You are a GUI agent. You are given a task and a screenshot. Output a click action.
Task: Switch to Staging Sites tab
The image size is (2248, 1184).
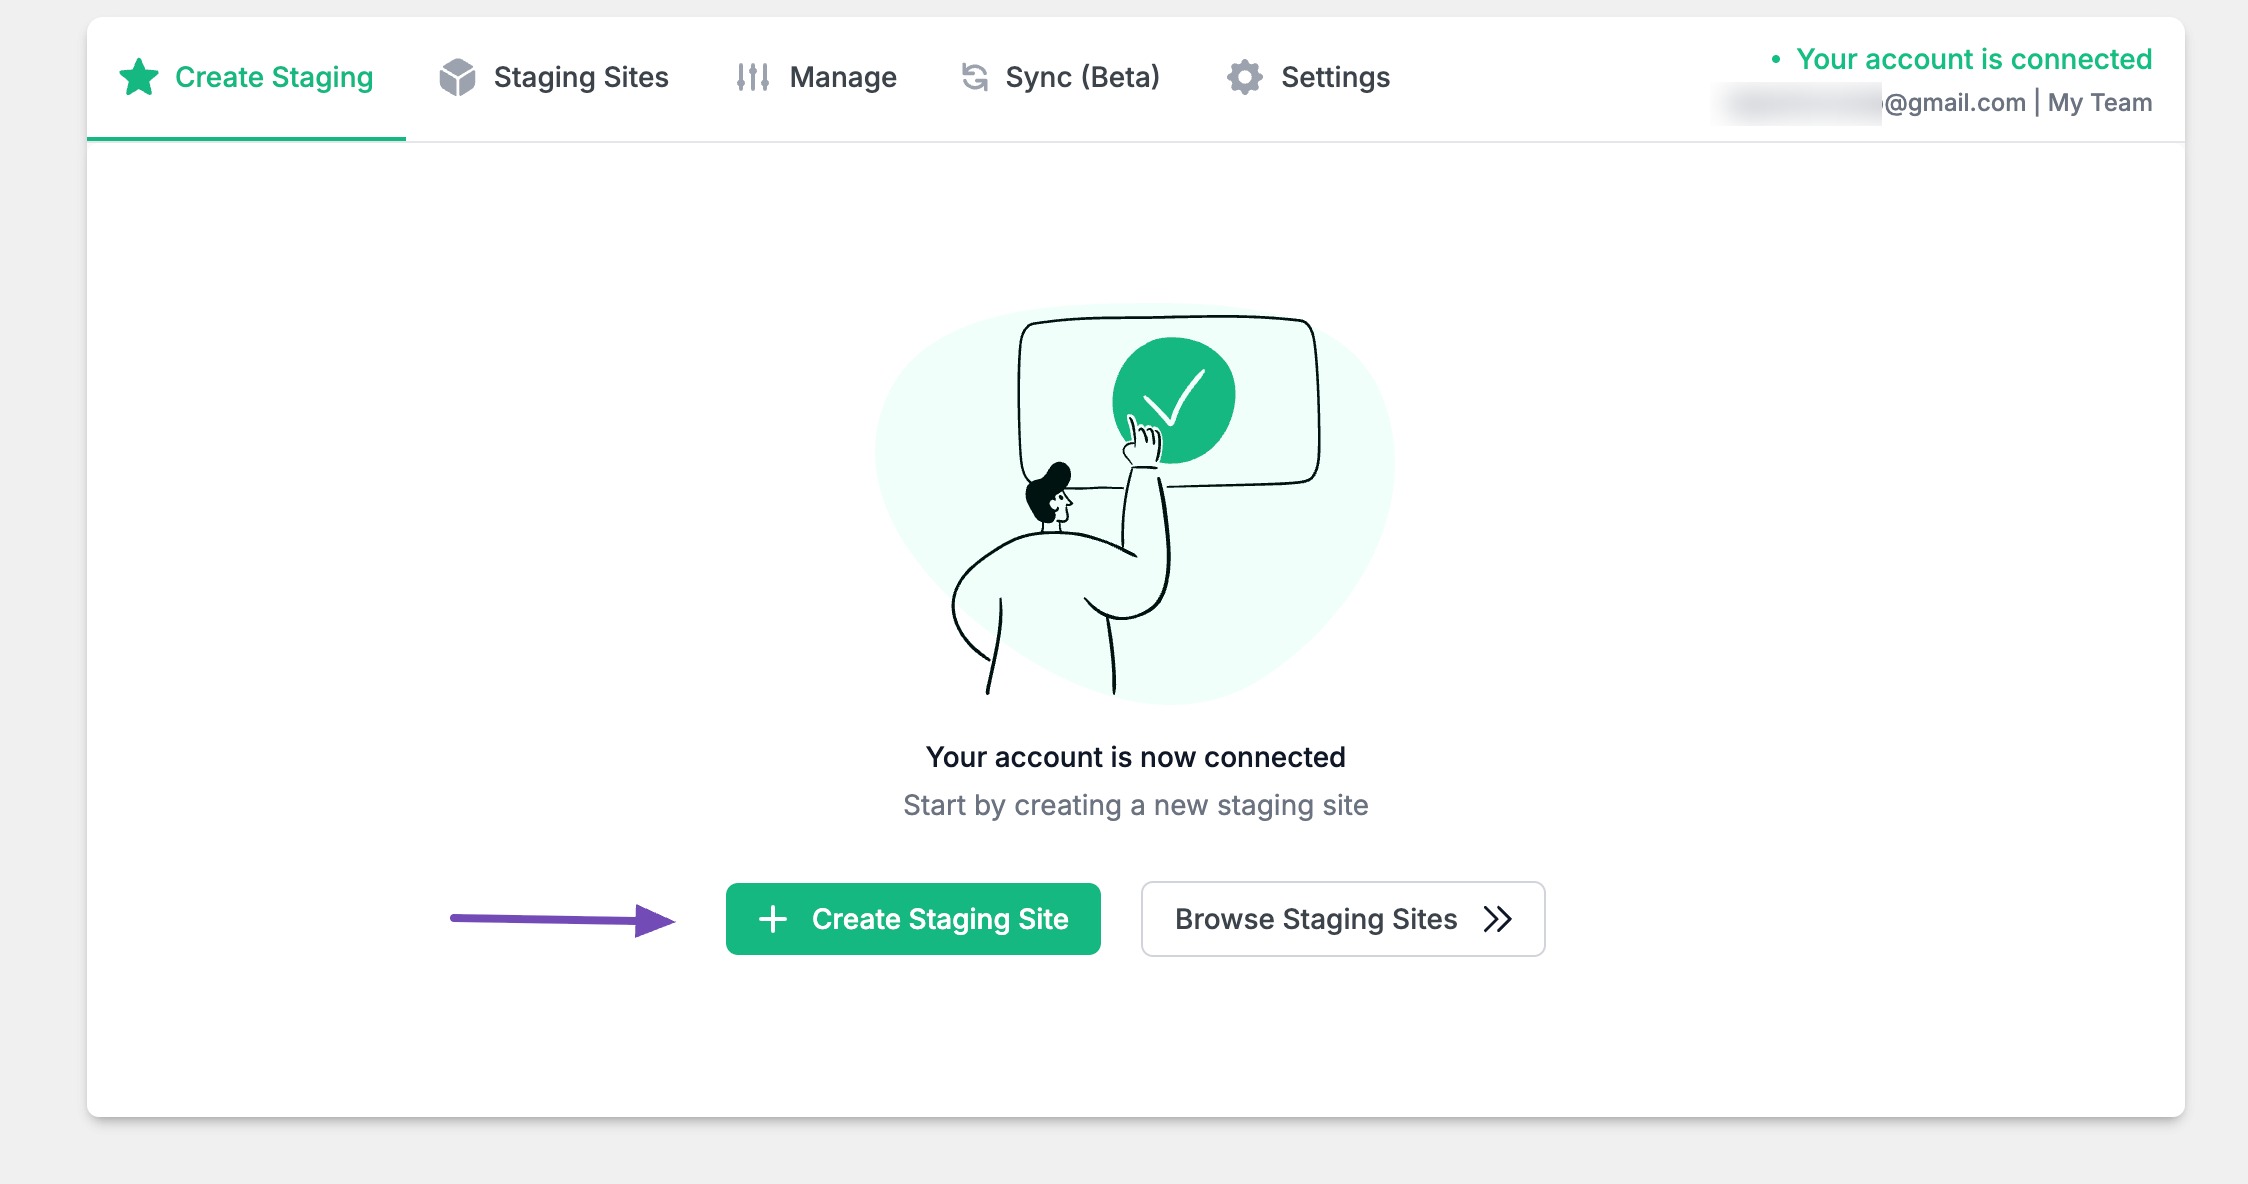point(580,77)
